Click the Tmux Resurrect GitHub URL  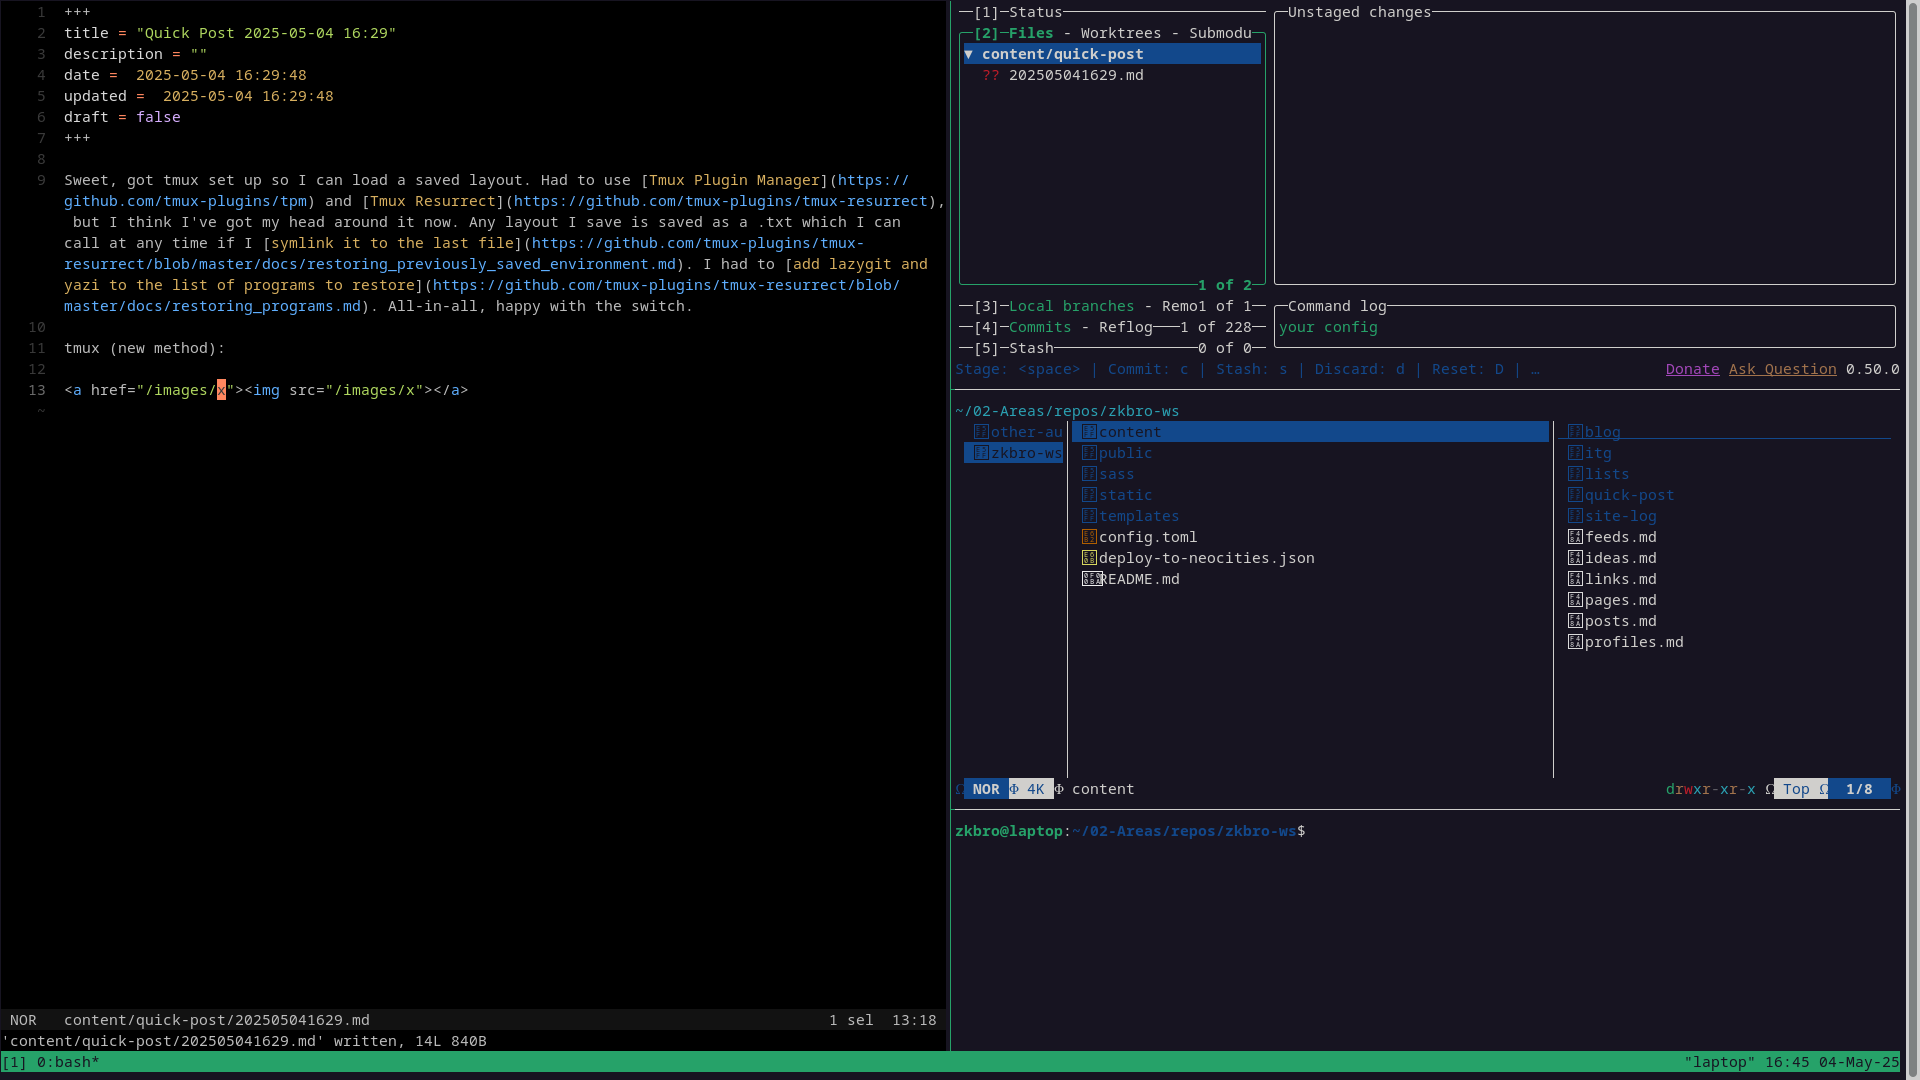720,201
